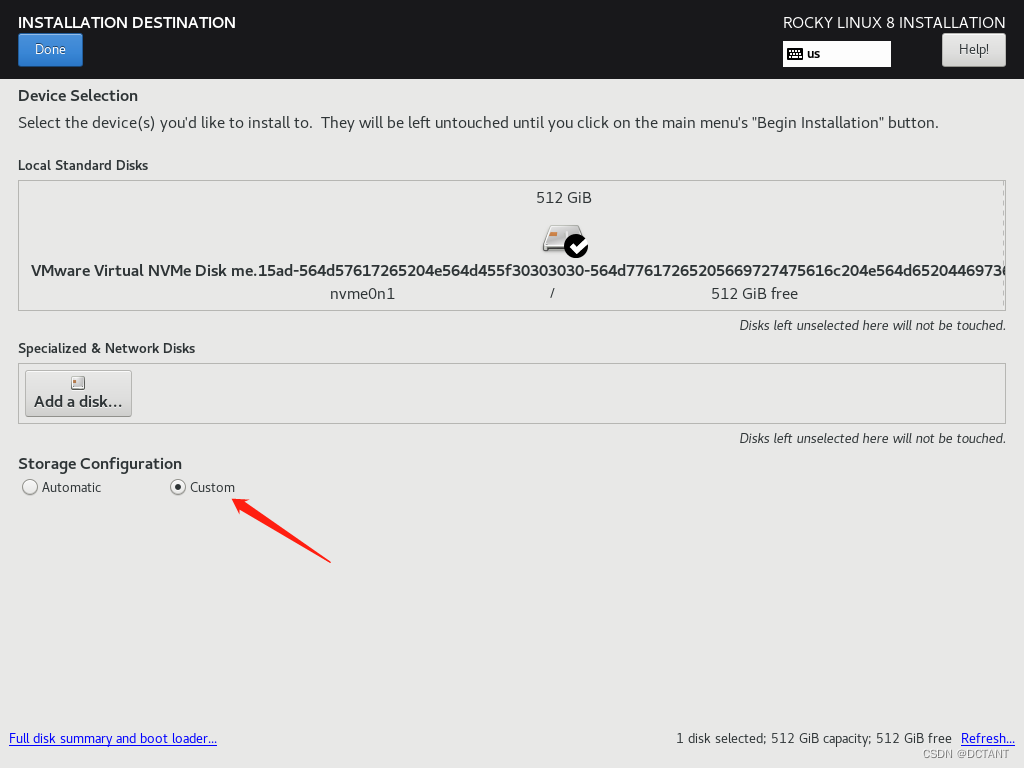The height and width of the screenshot is (768, 1024).
Task: Click the VMware Virtual NVMe Disk name
Action: pyautogui.click(x=517, y=270)
